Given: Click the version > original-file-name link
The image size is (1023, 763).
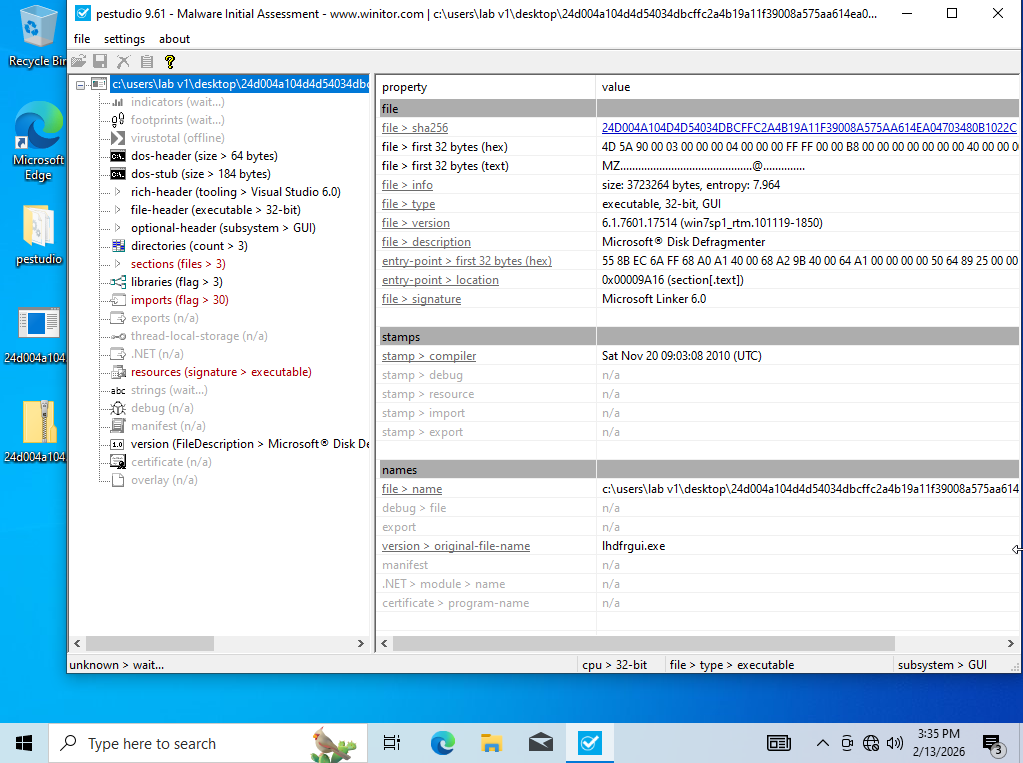Looking at the screenshot, I should pyautogui.click(x=456, y=546).
